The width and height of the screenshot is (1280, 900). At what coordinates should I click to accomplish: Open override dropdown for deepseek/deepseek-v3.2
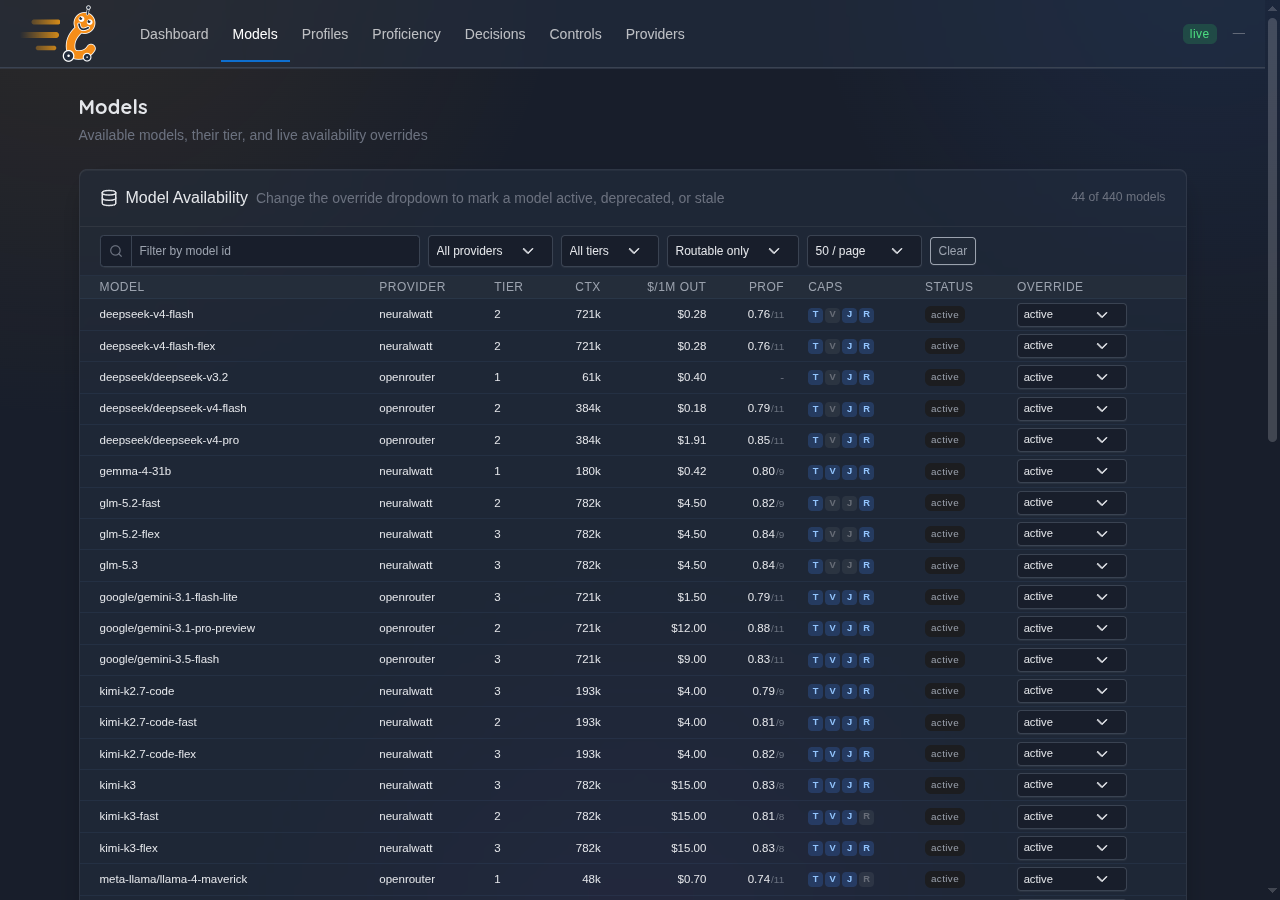[x=1071, y=377]
